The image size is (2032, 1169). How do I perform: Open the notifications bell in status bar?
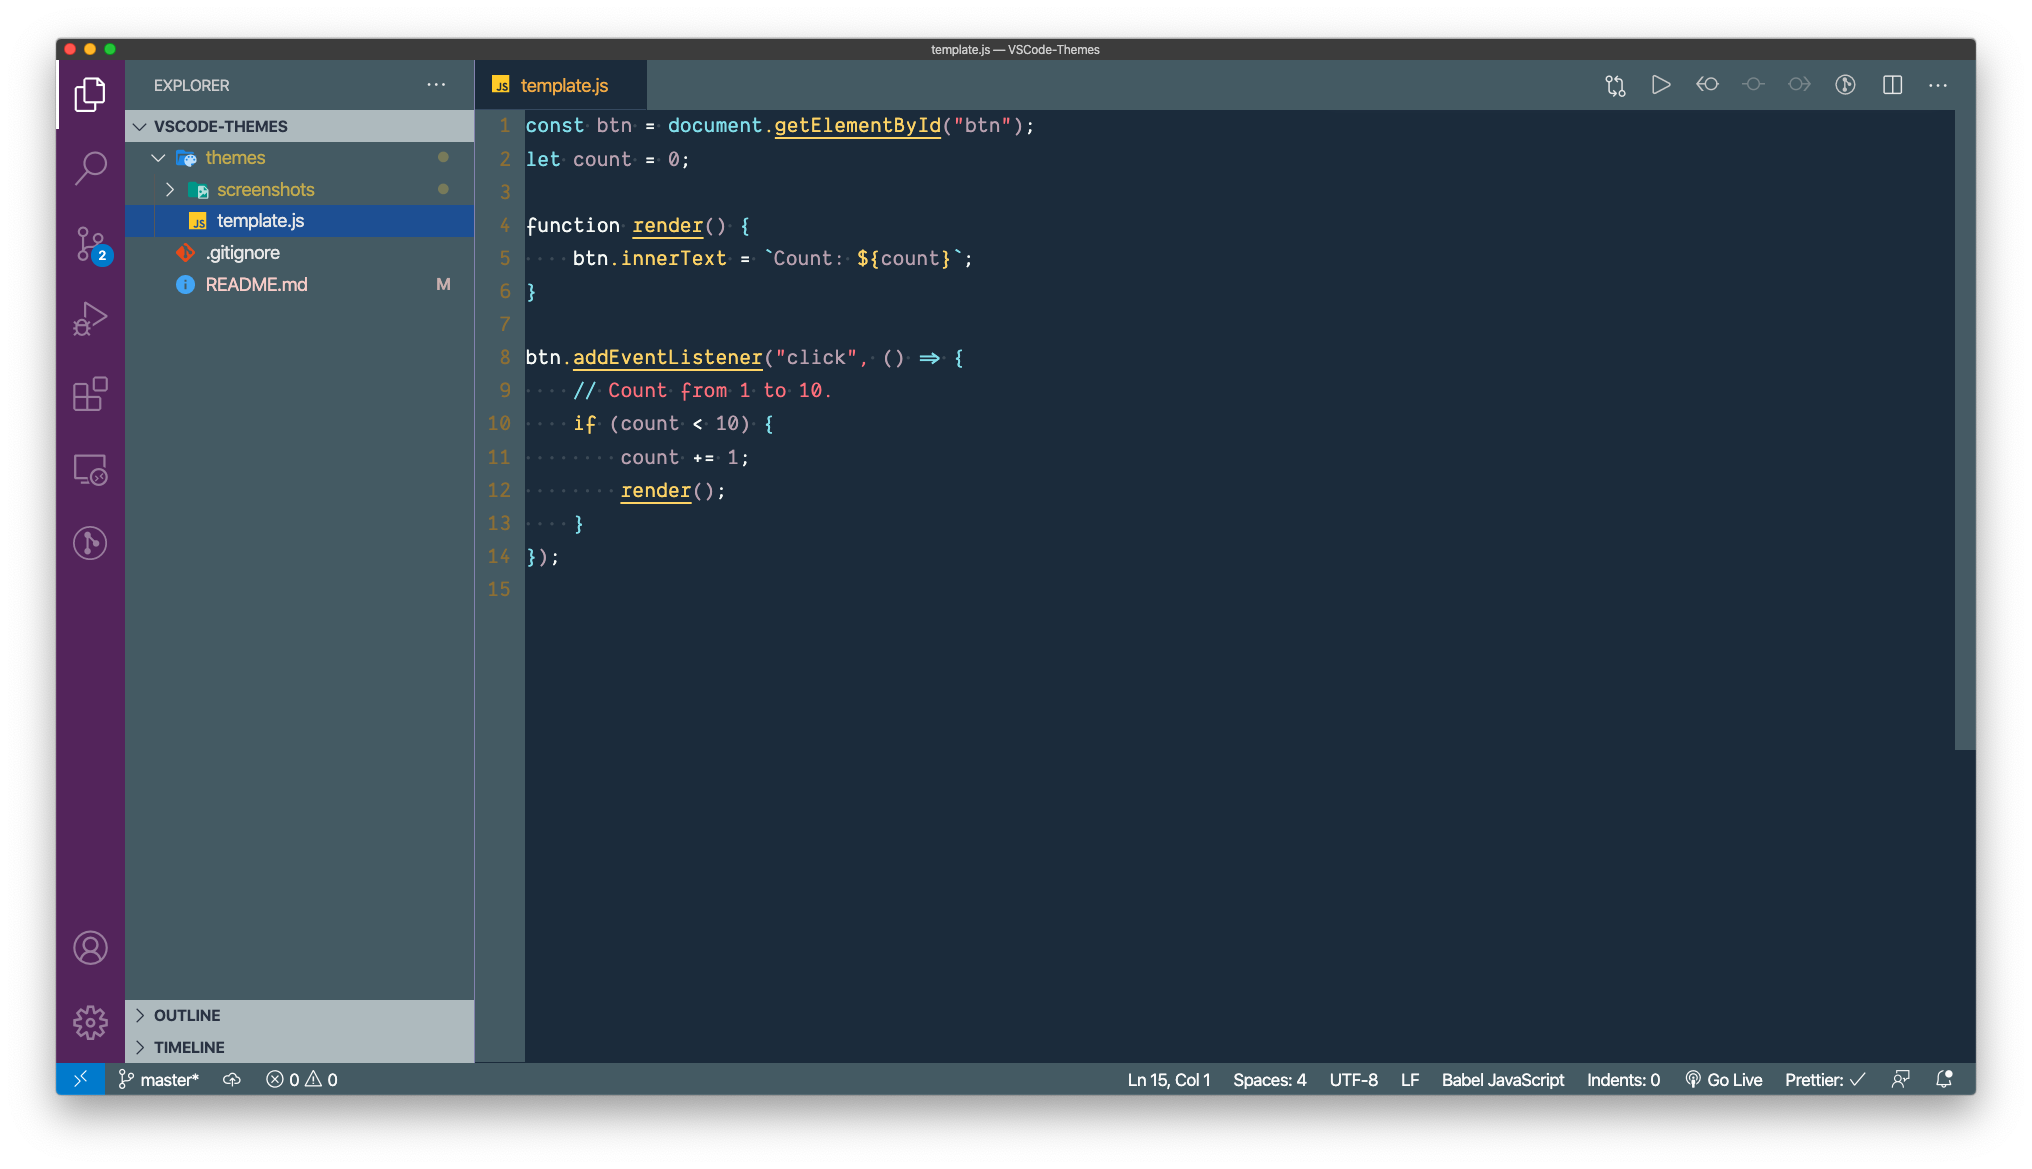pos(1944,1080)
